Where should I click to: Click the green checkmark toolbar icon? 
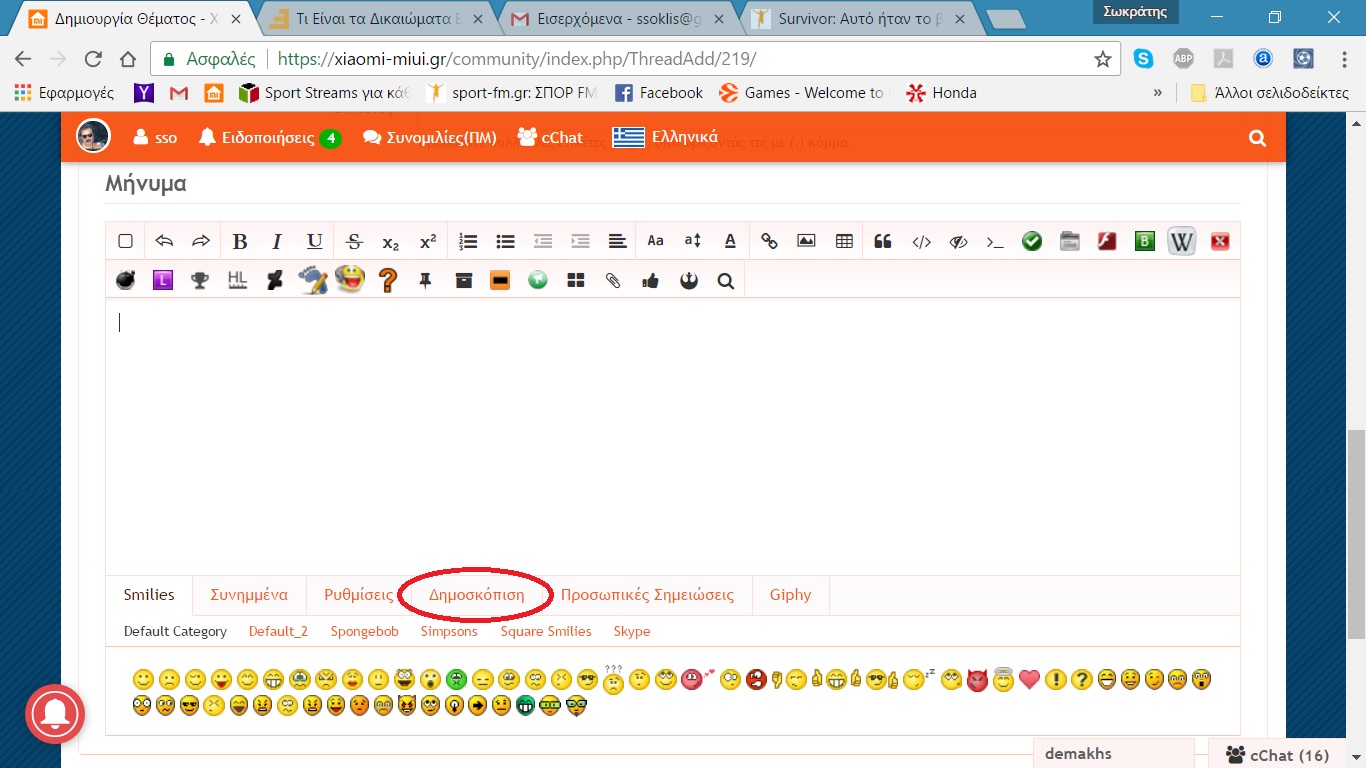click(x=1032, y=241)
